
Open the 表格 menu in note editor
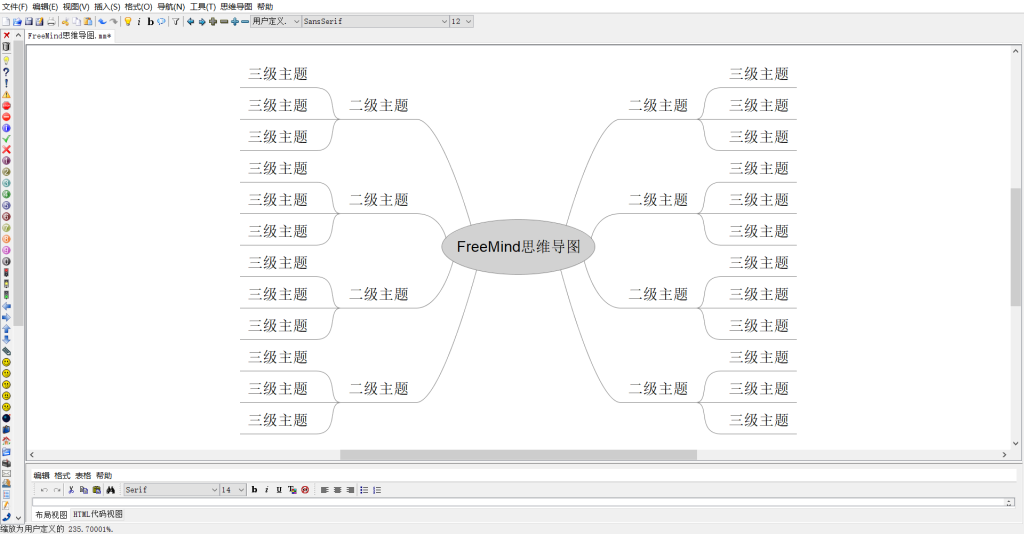tap(83, 475)
